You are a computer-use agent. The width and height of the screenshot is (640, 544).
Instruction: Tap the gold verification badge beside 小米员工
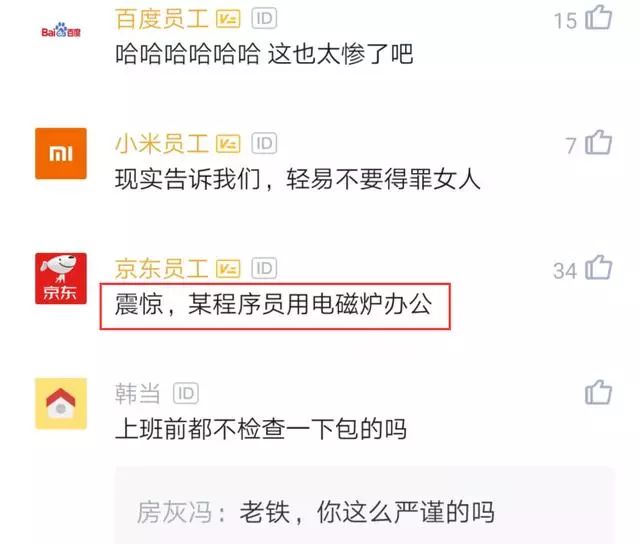tap(228, 144)
